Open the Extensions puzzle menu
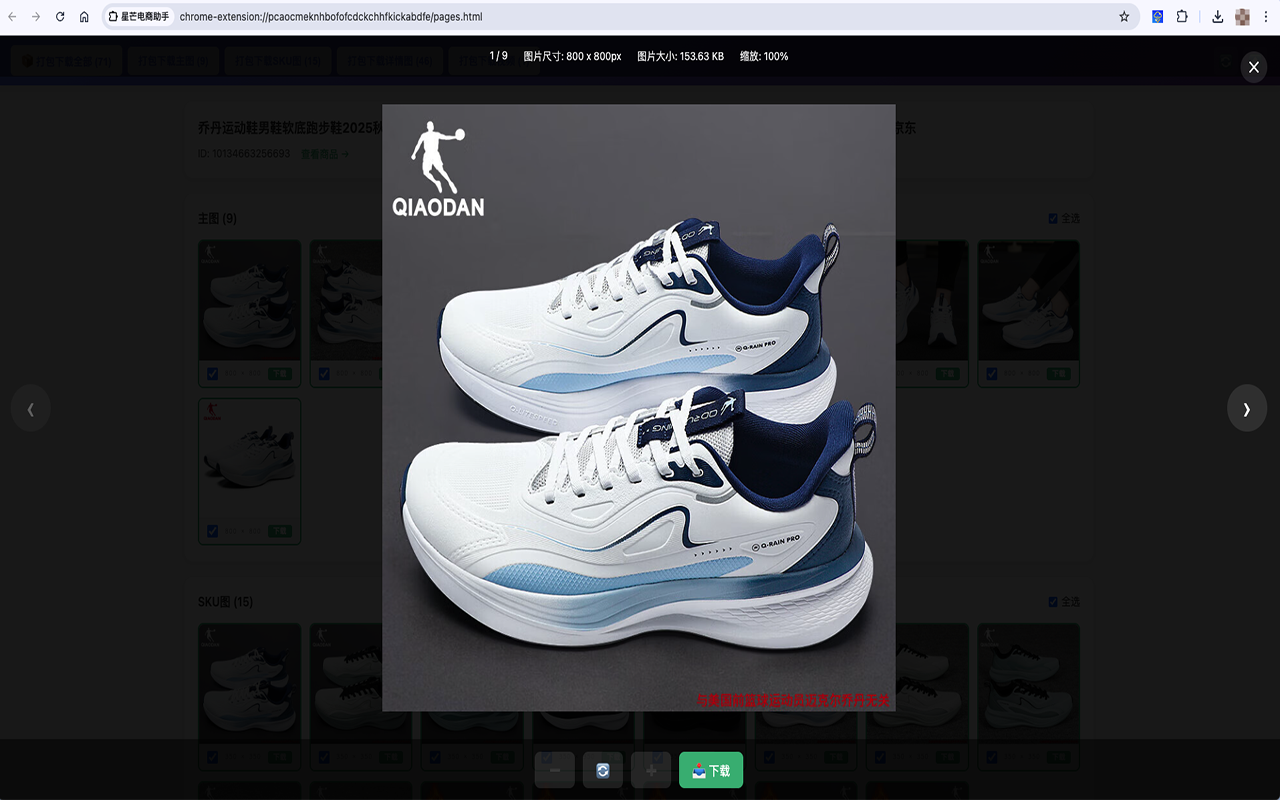This screenshot has height=800, width=1280. (x=1182, y=17)
